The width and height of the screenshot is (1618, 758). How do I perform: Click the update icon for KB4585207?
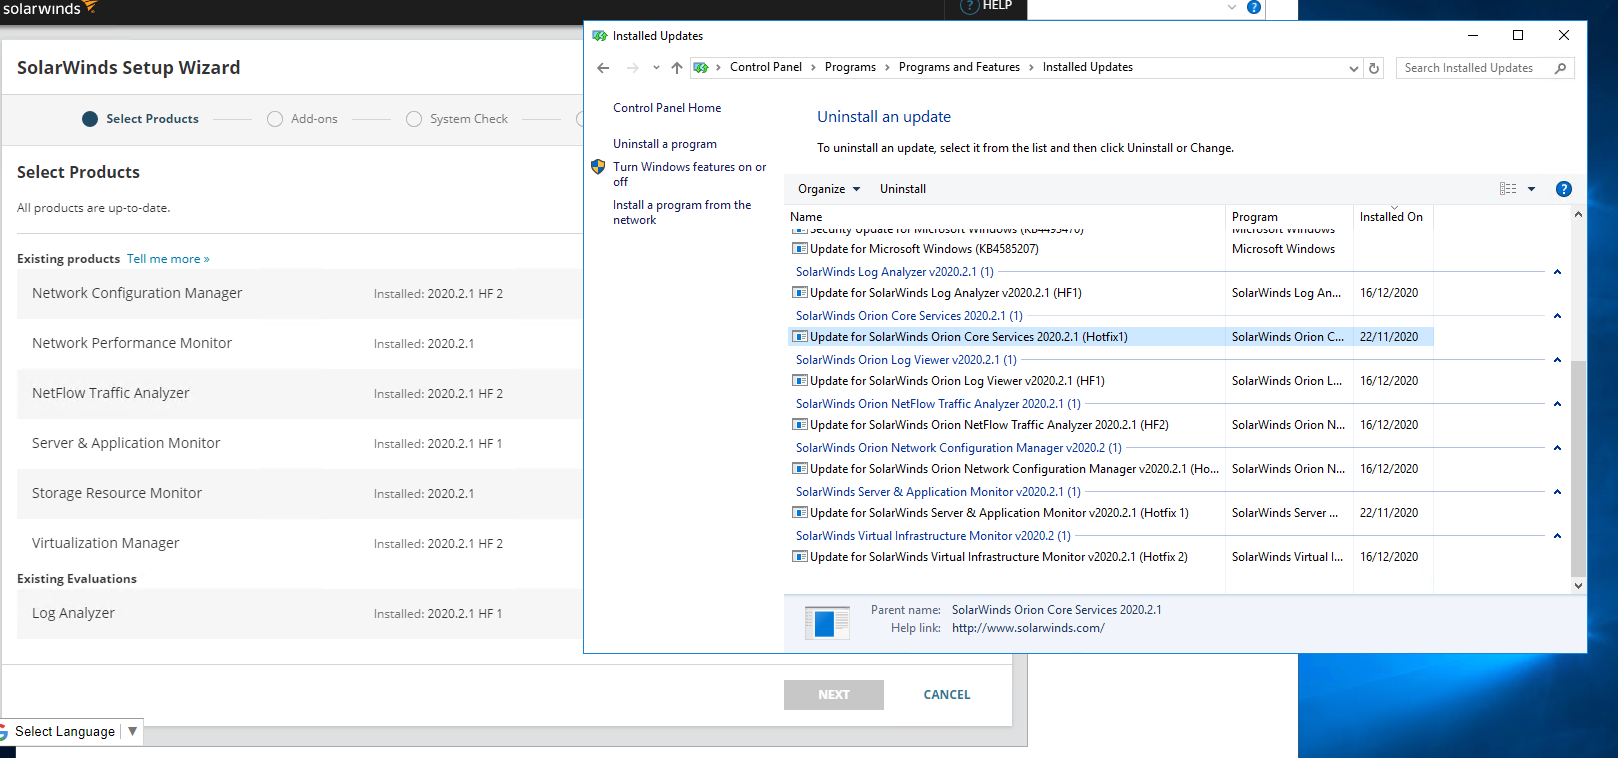coord(800,249)
